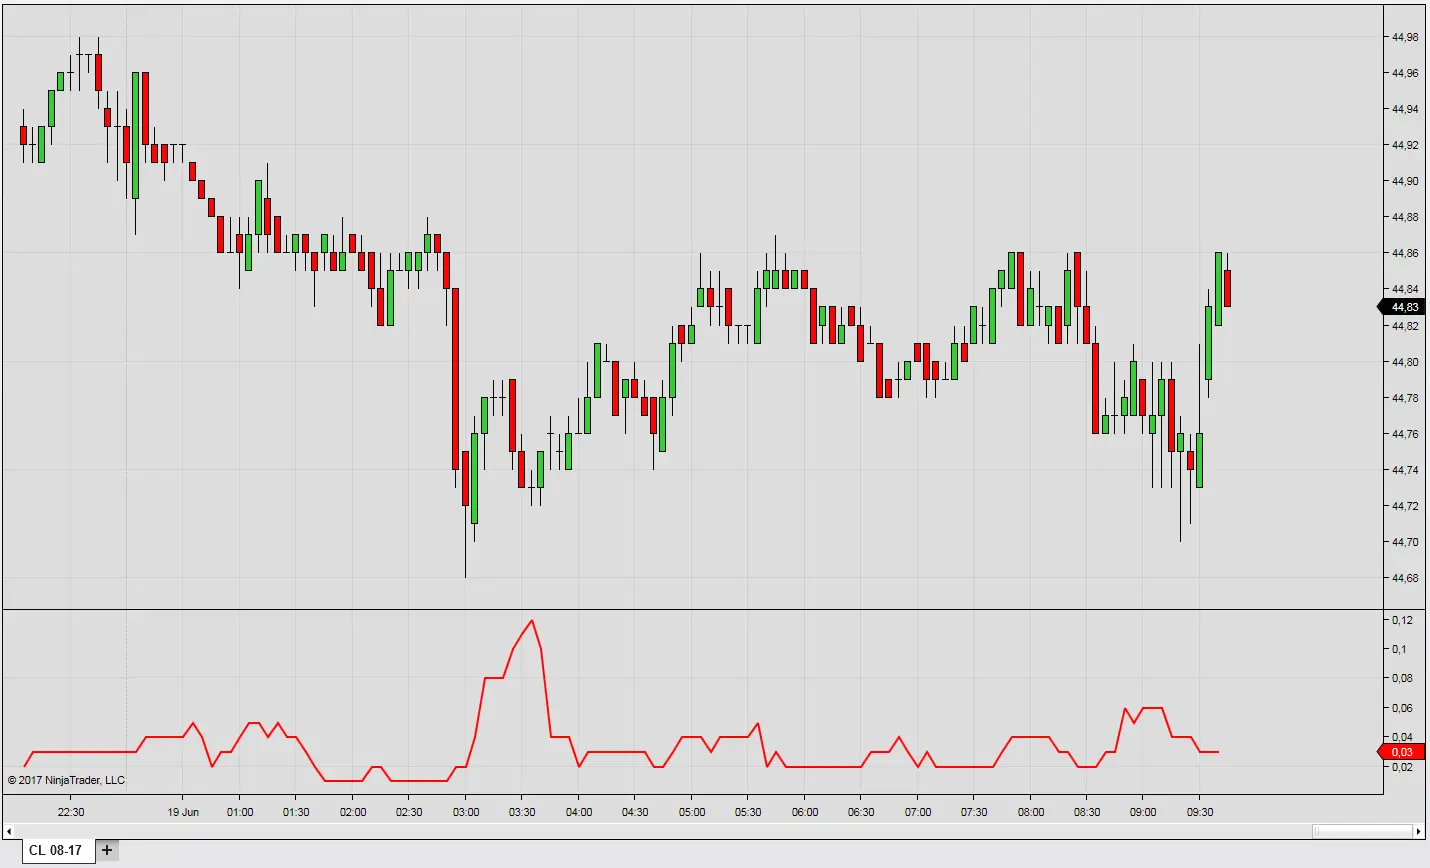
Task: Click the 44,98 price axis label
Action: click(1405, 37)
